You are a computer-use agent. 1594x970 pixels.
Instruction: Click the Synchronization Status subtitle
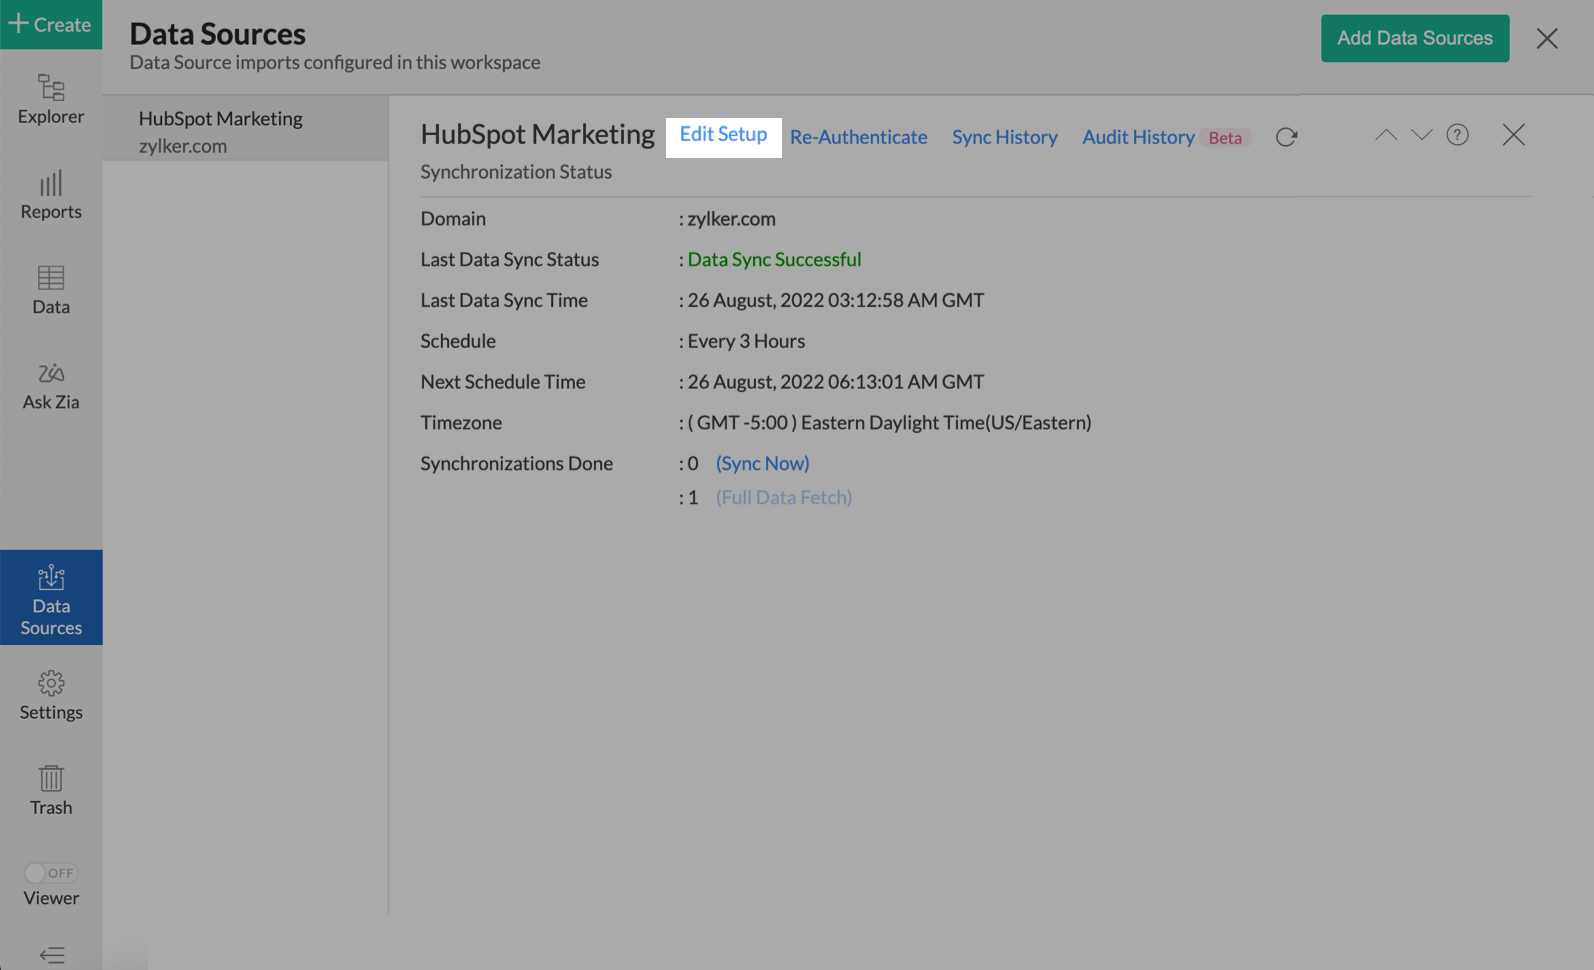(x=516, y=172)
